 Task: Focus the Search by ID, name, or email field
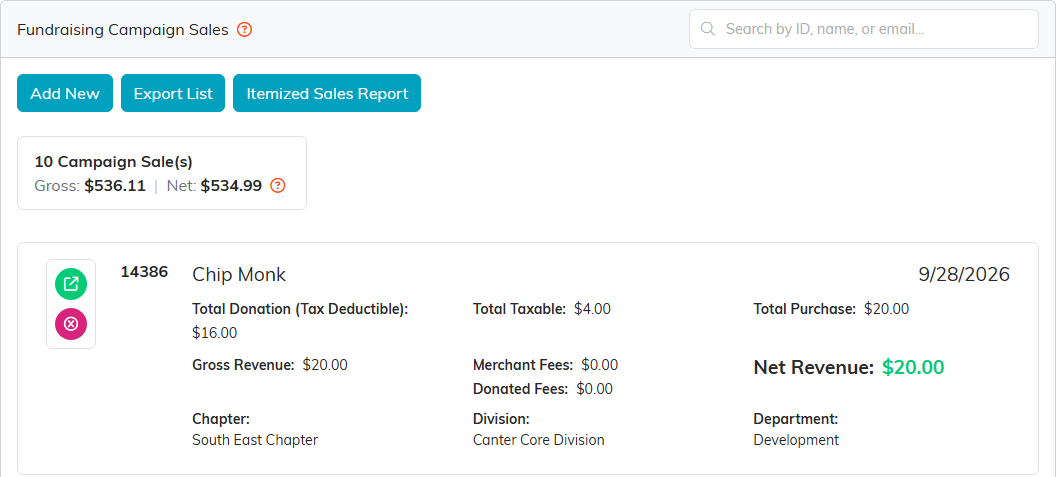pyautogui.click(x=863, y=29)
